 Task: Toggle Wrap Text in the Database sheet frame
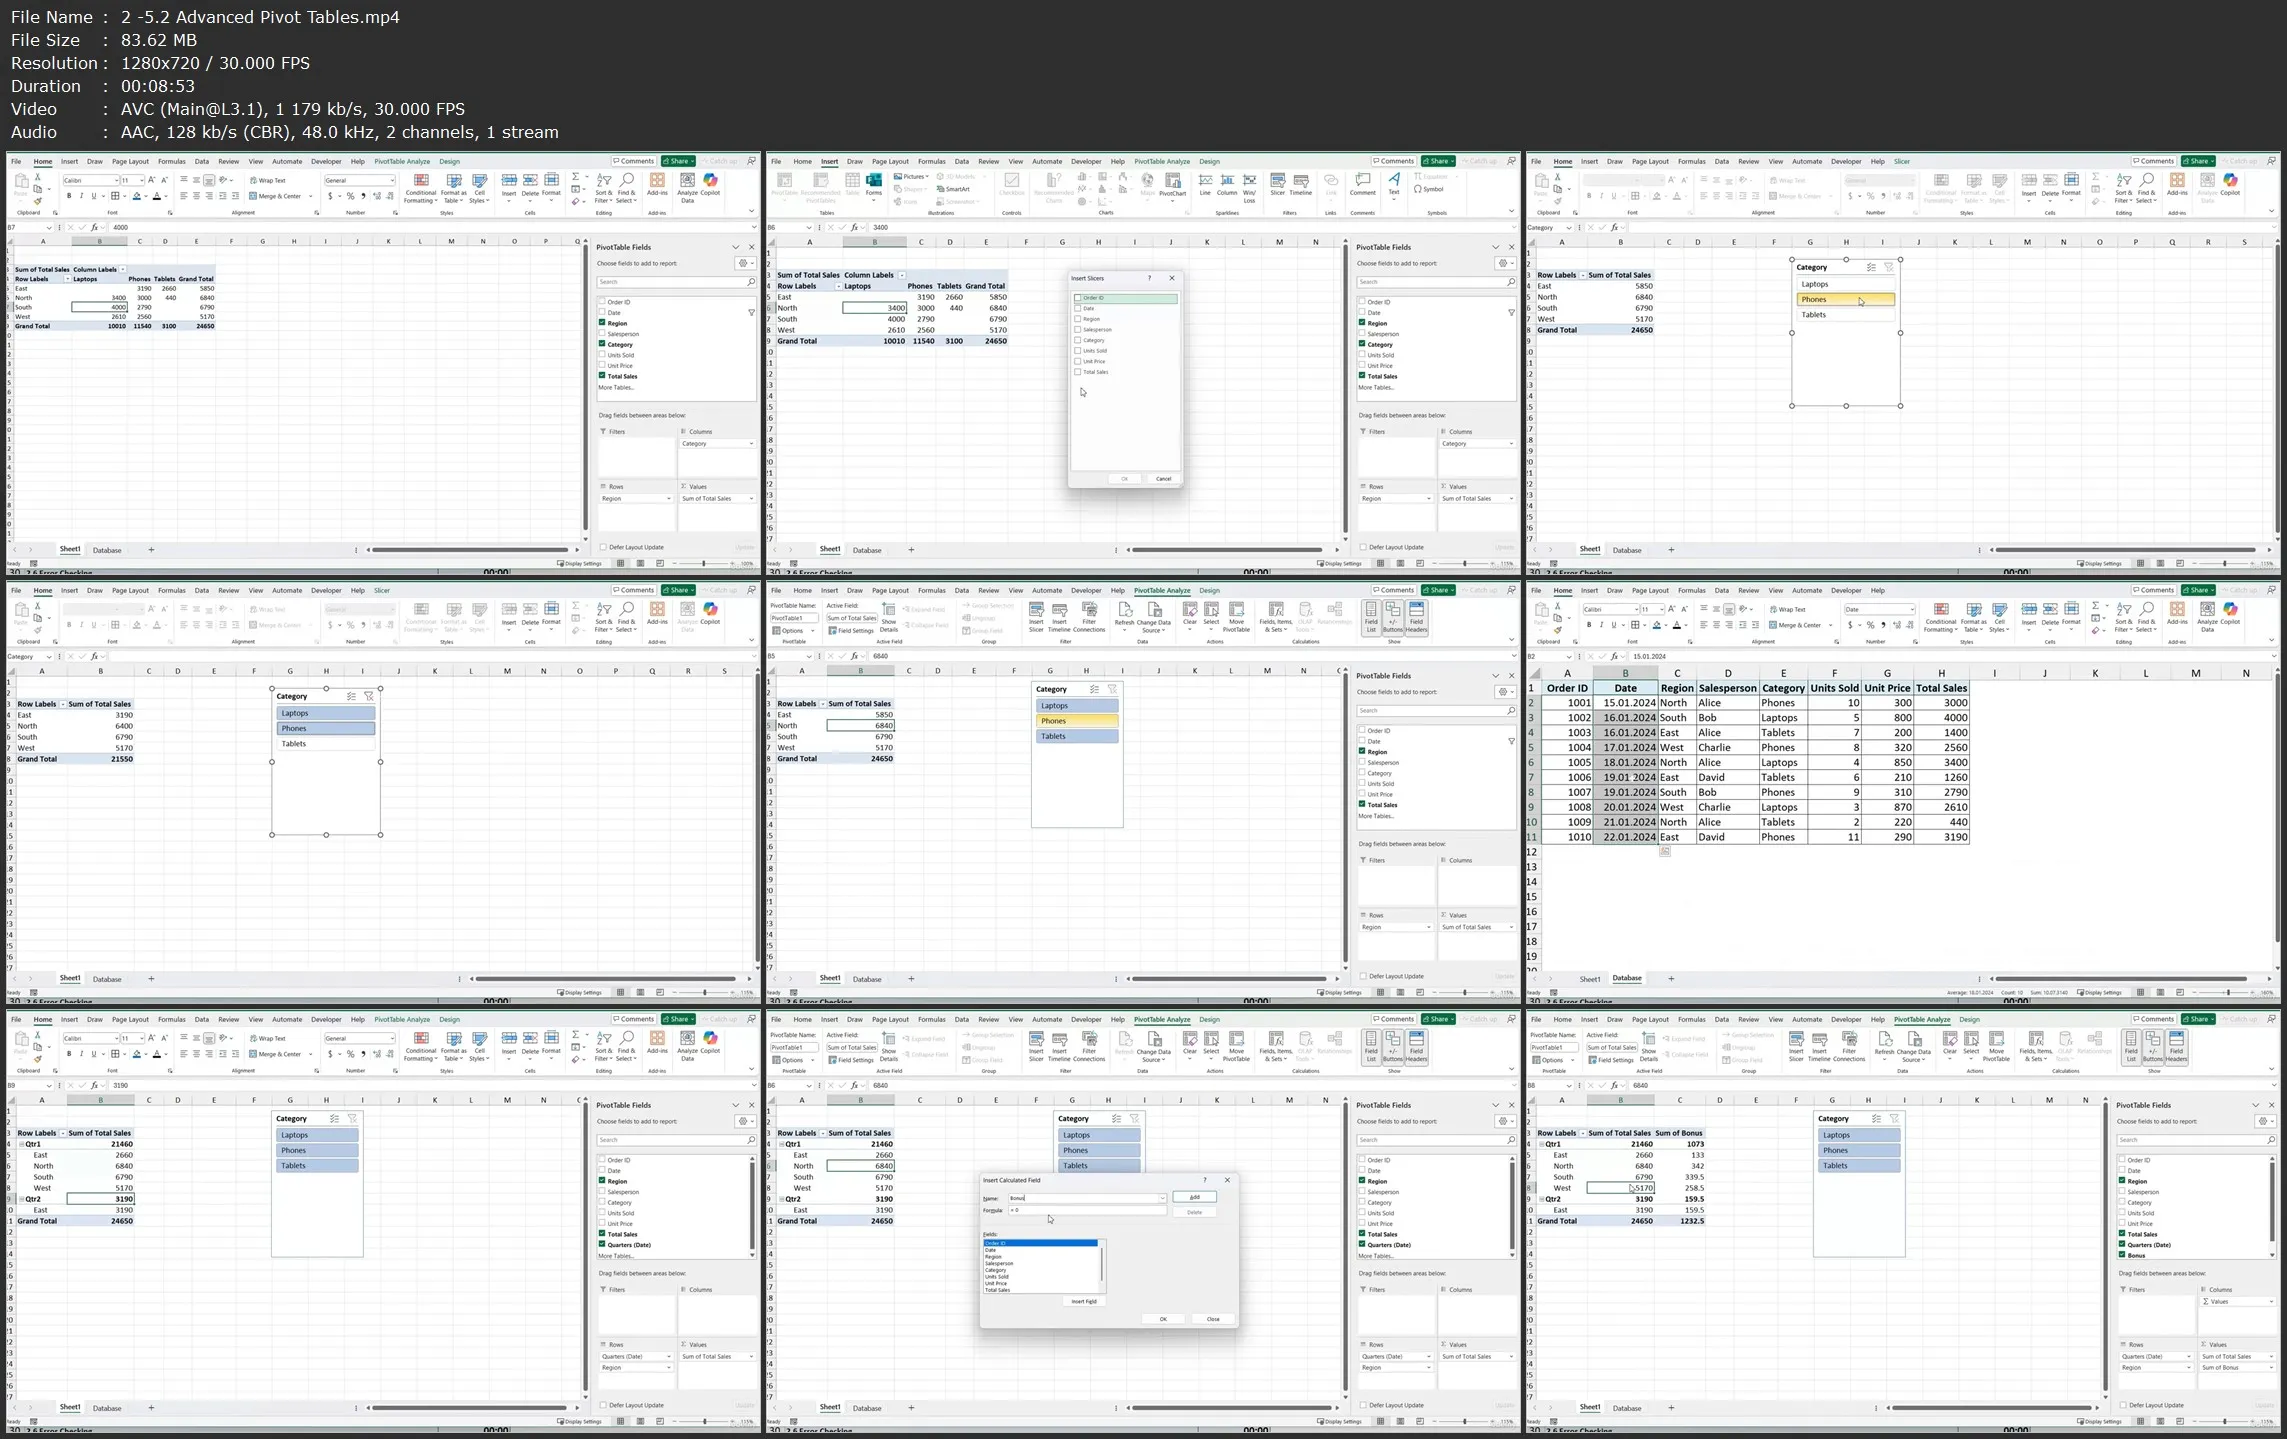[1787, 609]
